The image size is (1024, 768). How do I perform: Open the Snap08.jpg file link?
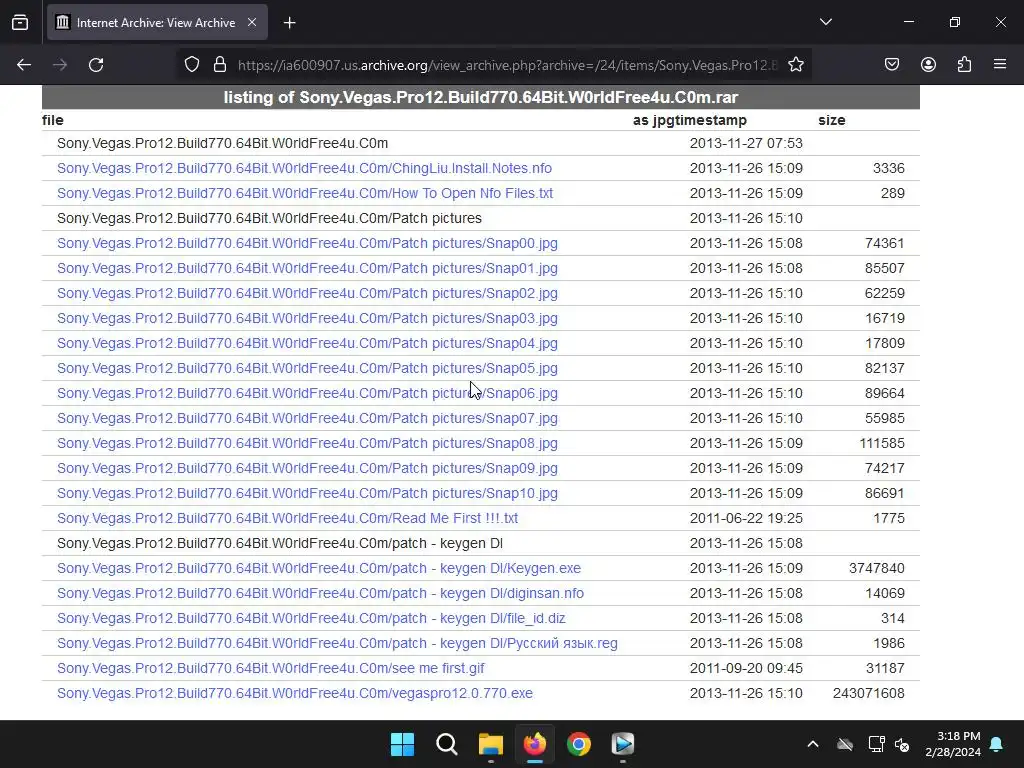tap(307, 443)
